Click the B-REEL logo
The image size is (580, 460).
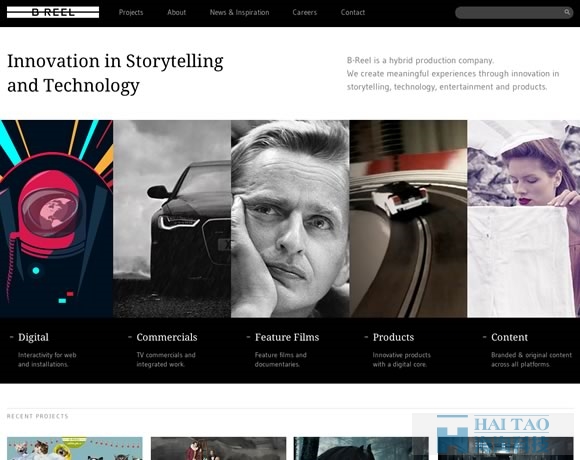coord(53,12)
